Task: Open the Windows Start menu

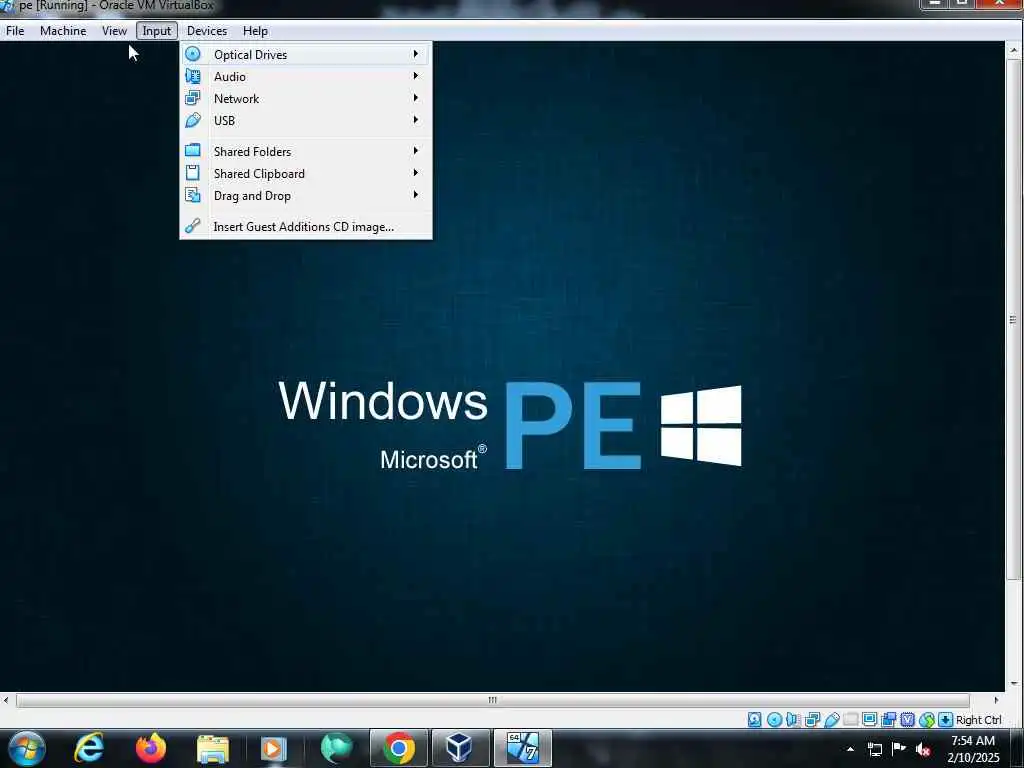Action: pyautogui.click(x=26, y=748)
